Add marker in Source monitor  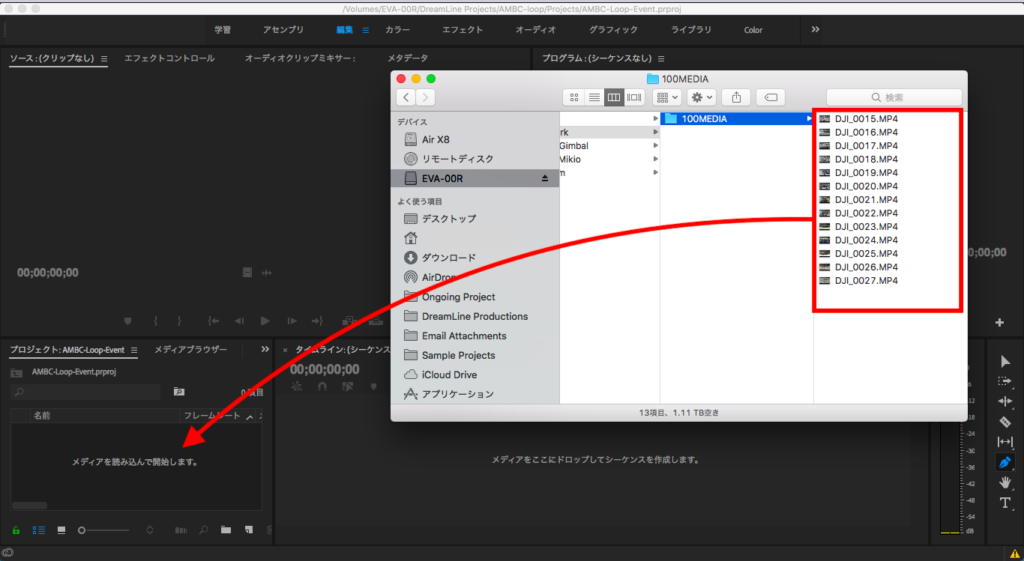coord(127,321)
